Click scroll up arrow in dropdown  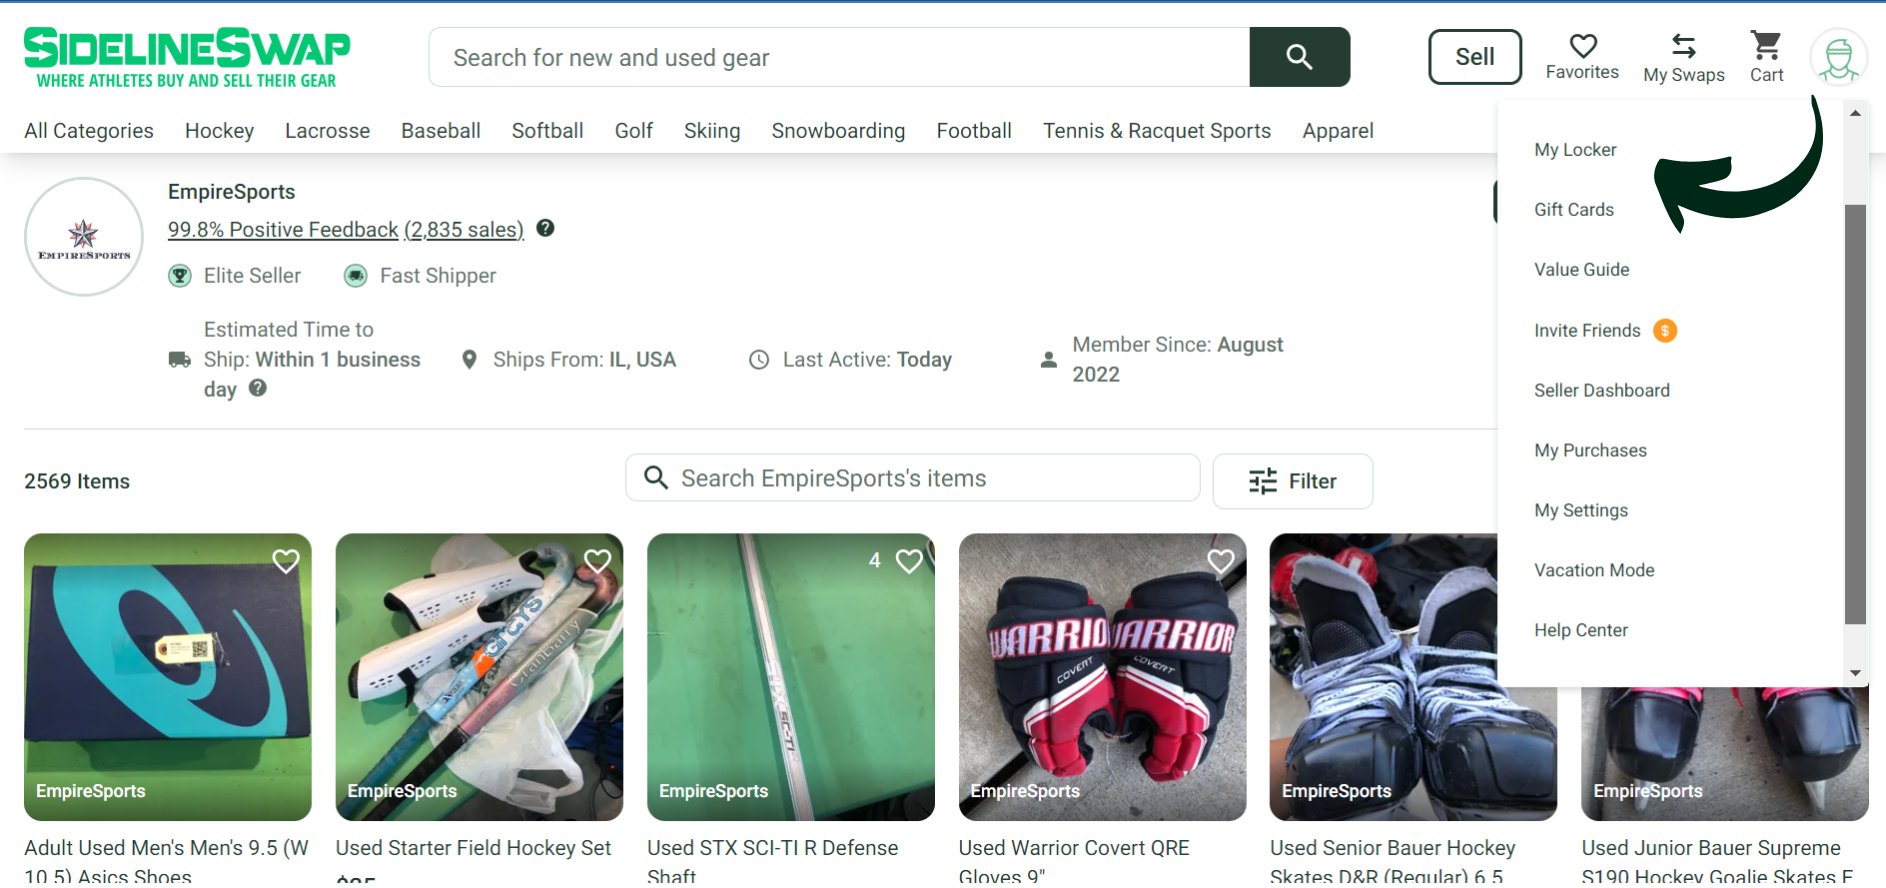pos(1855,113)
